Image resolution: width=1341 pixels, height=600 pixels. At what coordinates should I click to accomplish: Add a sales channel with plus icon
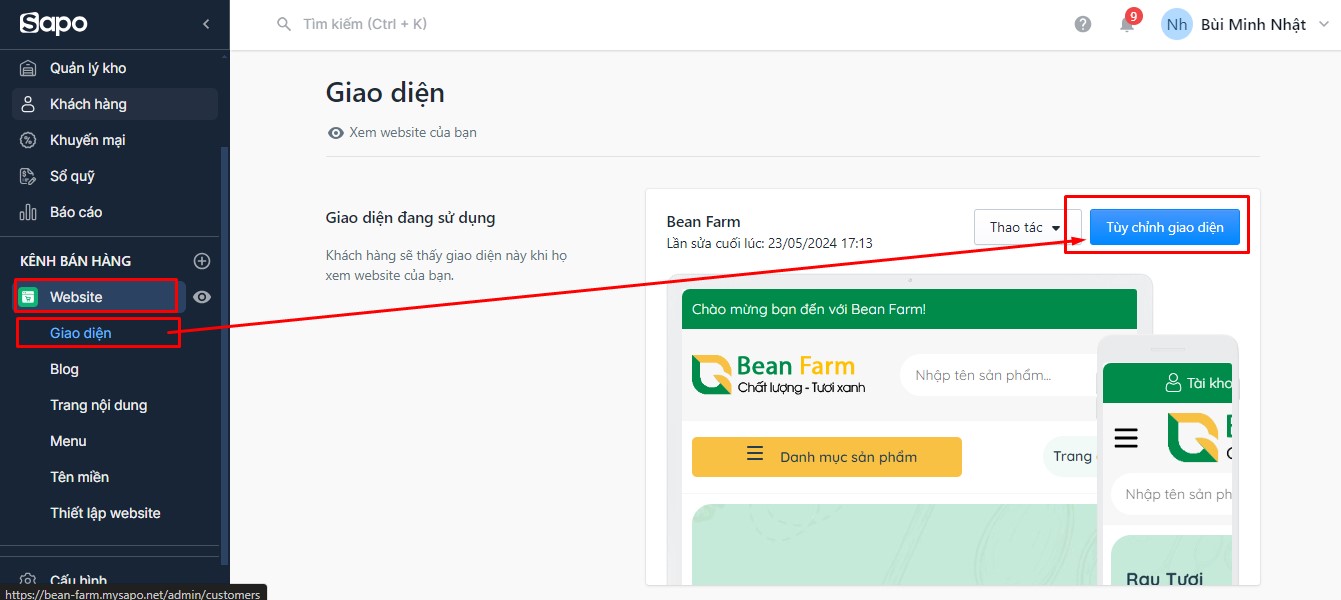[202, 261]
